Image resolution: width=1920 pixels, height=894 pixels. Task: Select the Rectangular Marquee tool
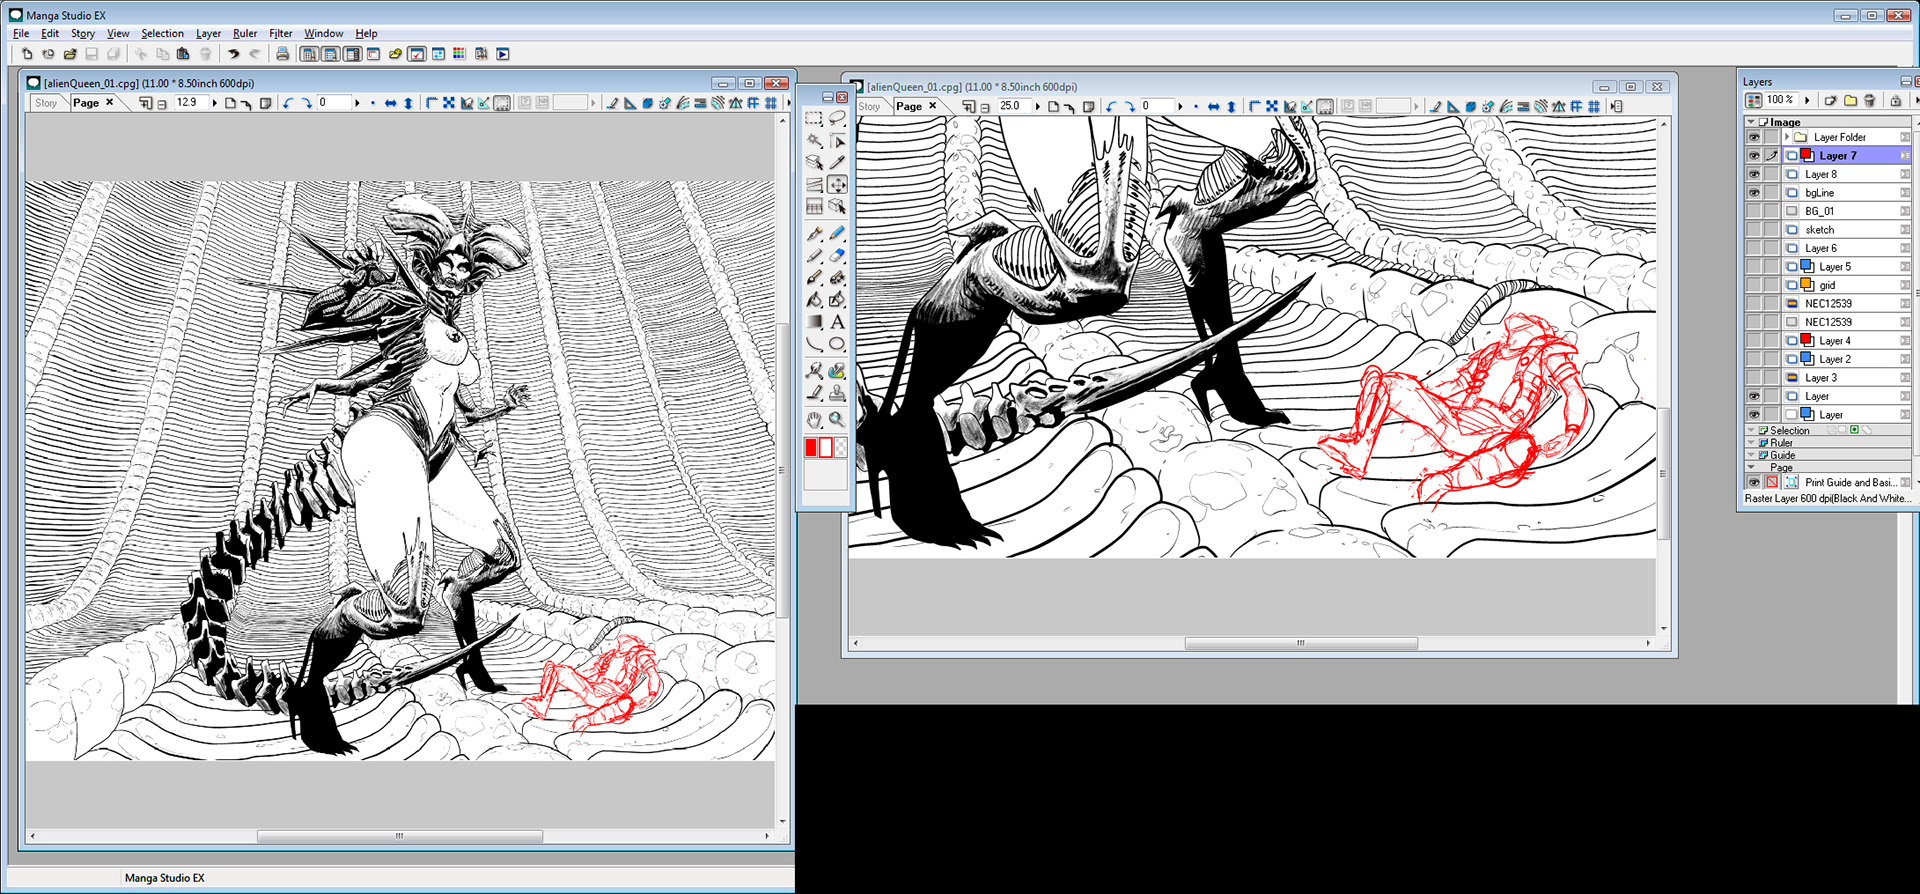[814, 118]
